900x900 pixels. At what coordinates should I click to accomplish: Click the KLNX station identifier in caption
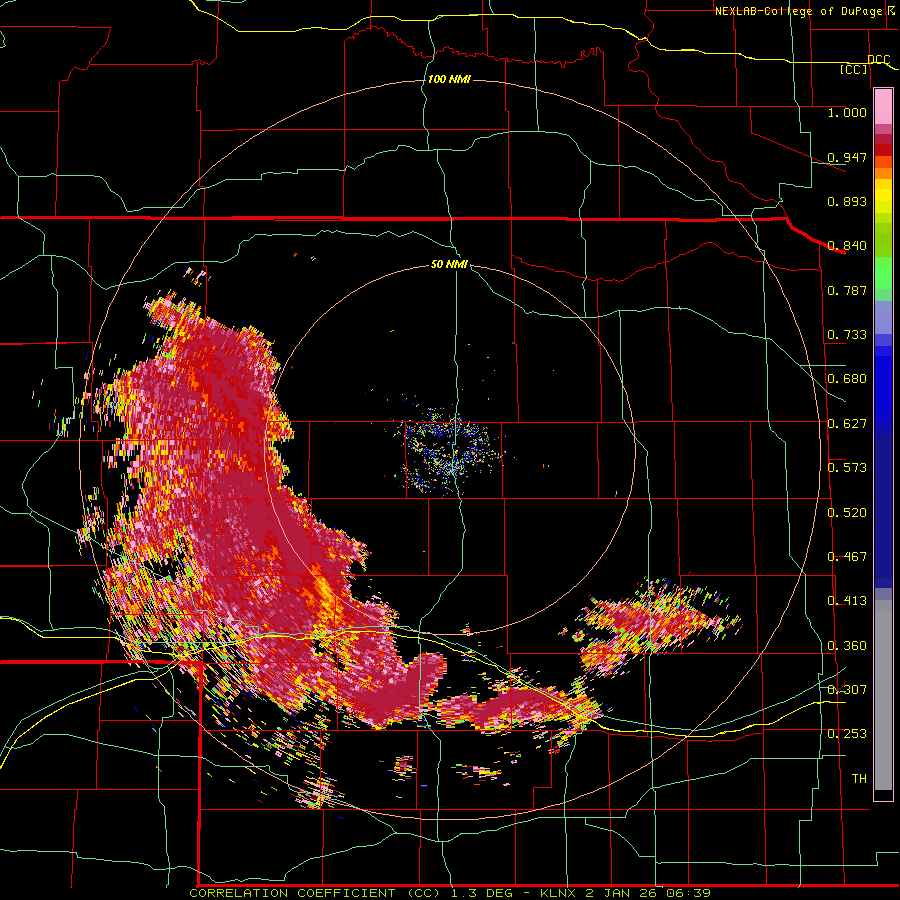[x=560, y=893]
